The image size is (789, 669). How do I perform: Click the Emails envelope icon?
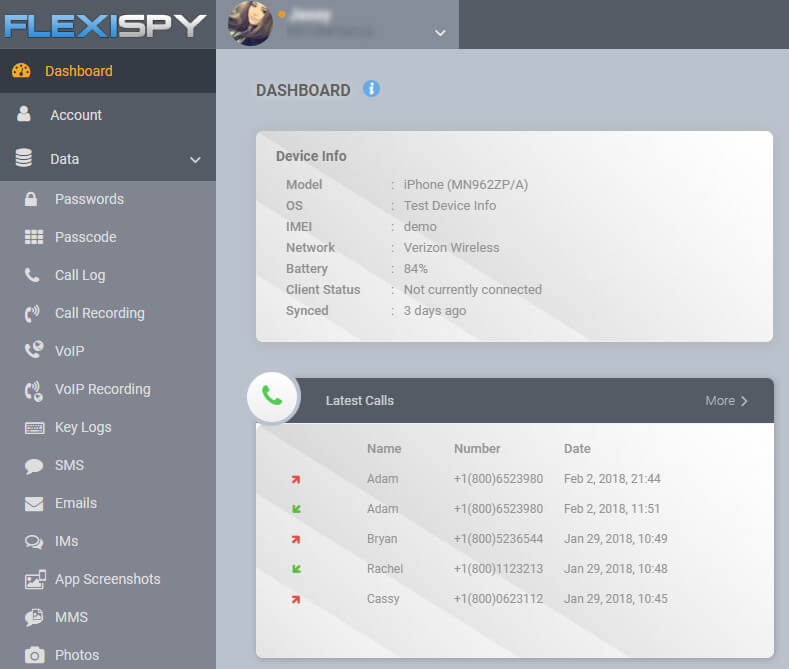point(34,503)
